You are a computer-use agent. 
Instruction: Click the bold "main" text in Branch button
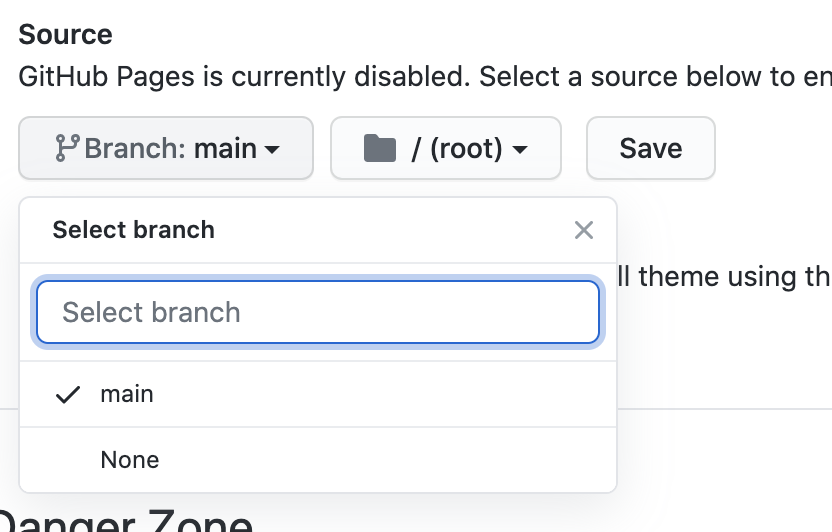225,149
